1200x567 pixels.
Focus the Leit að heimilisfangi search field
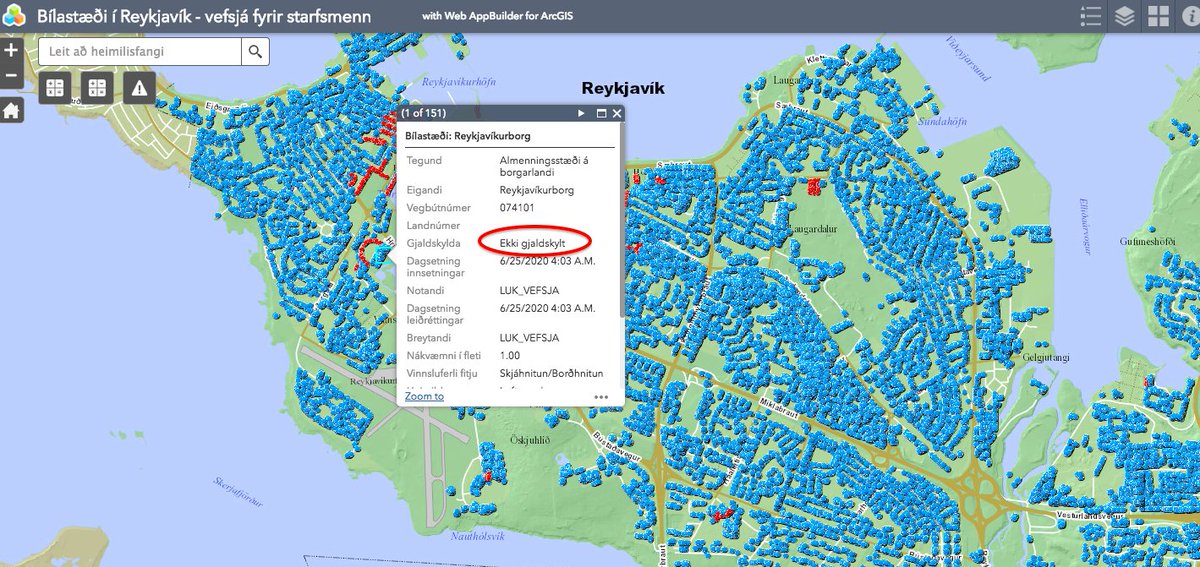point(140,51)
